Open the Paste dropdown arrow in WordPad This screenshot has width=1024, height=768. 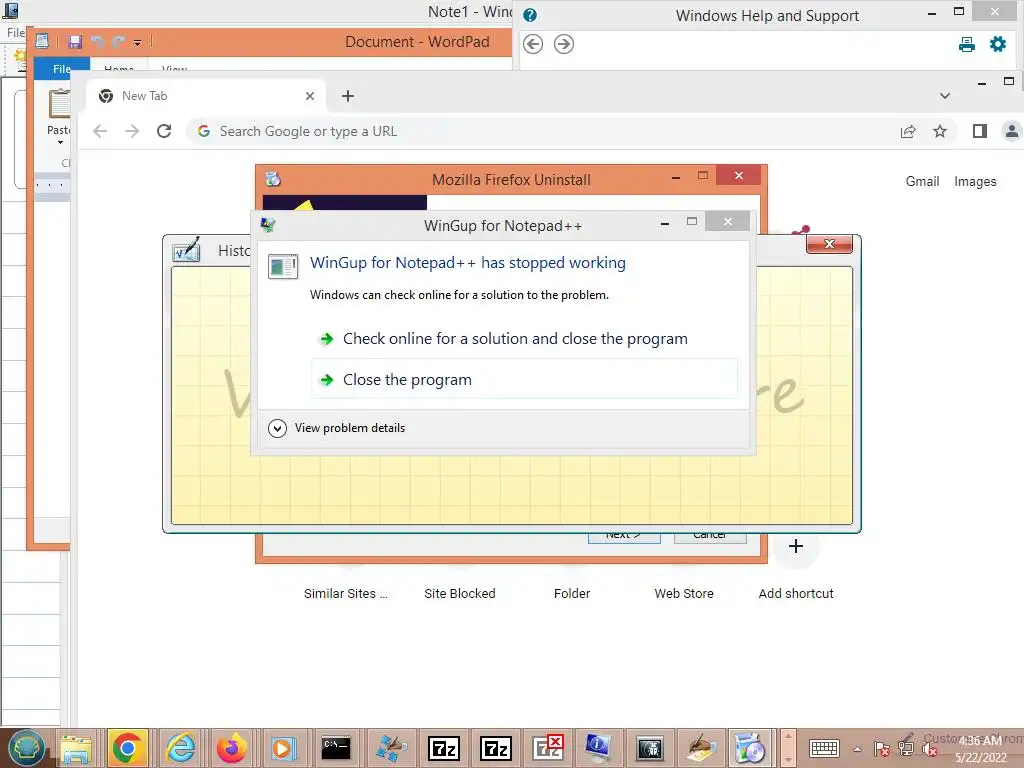[60, 142]
